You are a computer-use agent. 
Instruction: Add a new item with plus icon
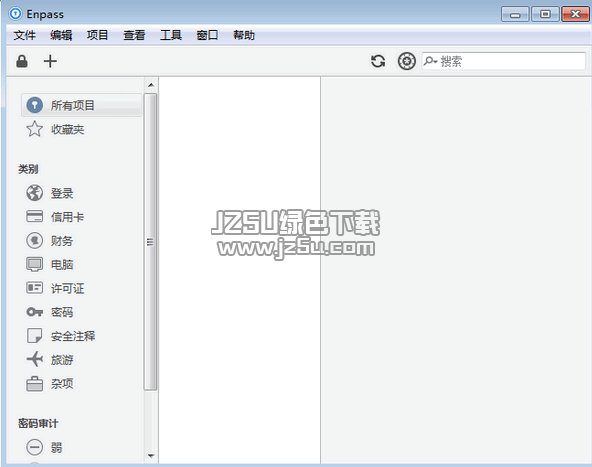50,61
